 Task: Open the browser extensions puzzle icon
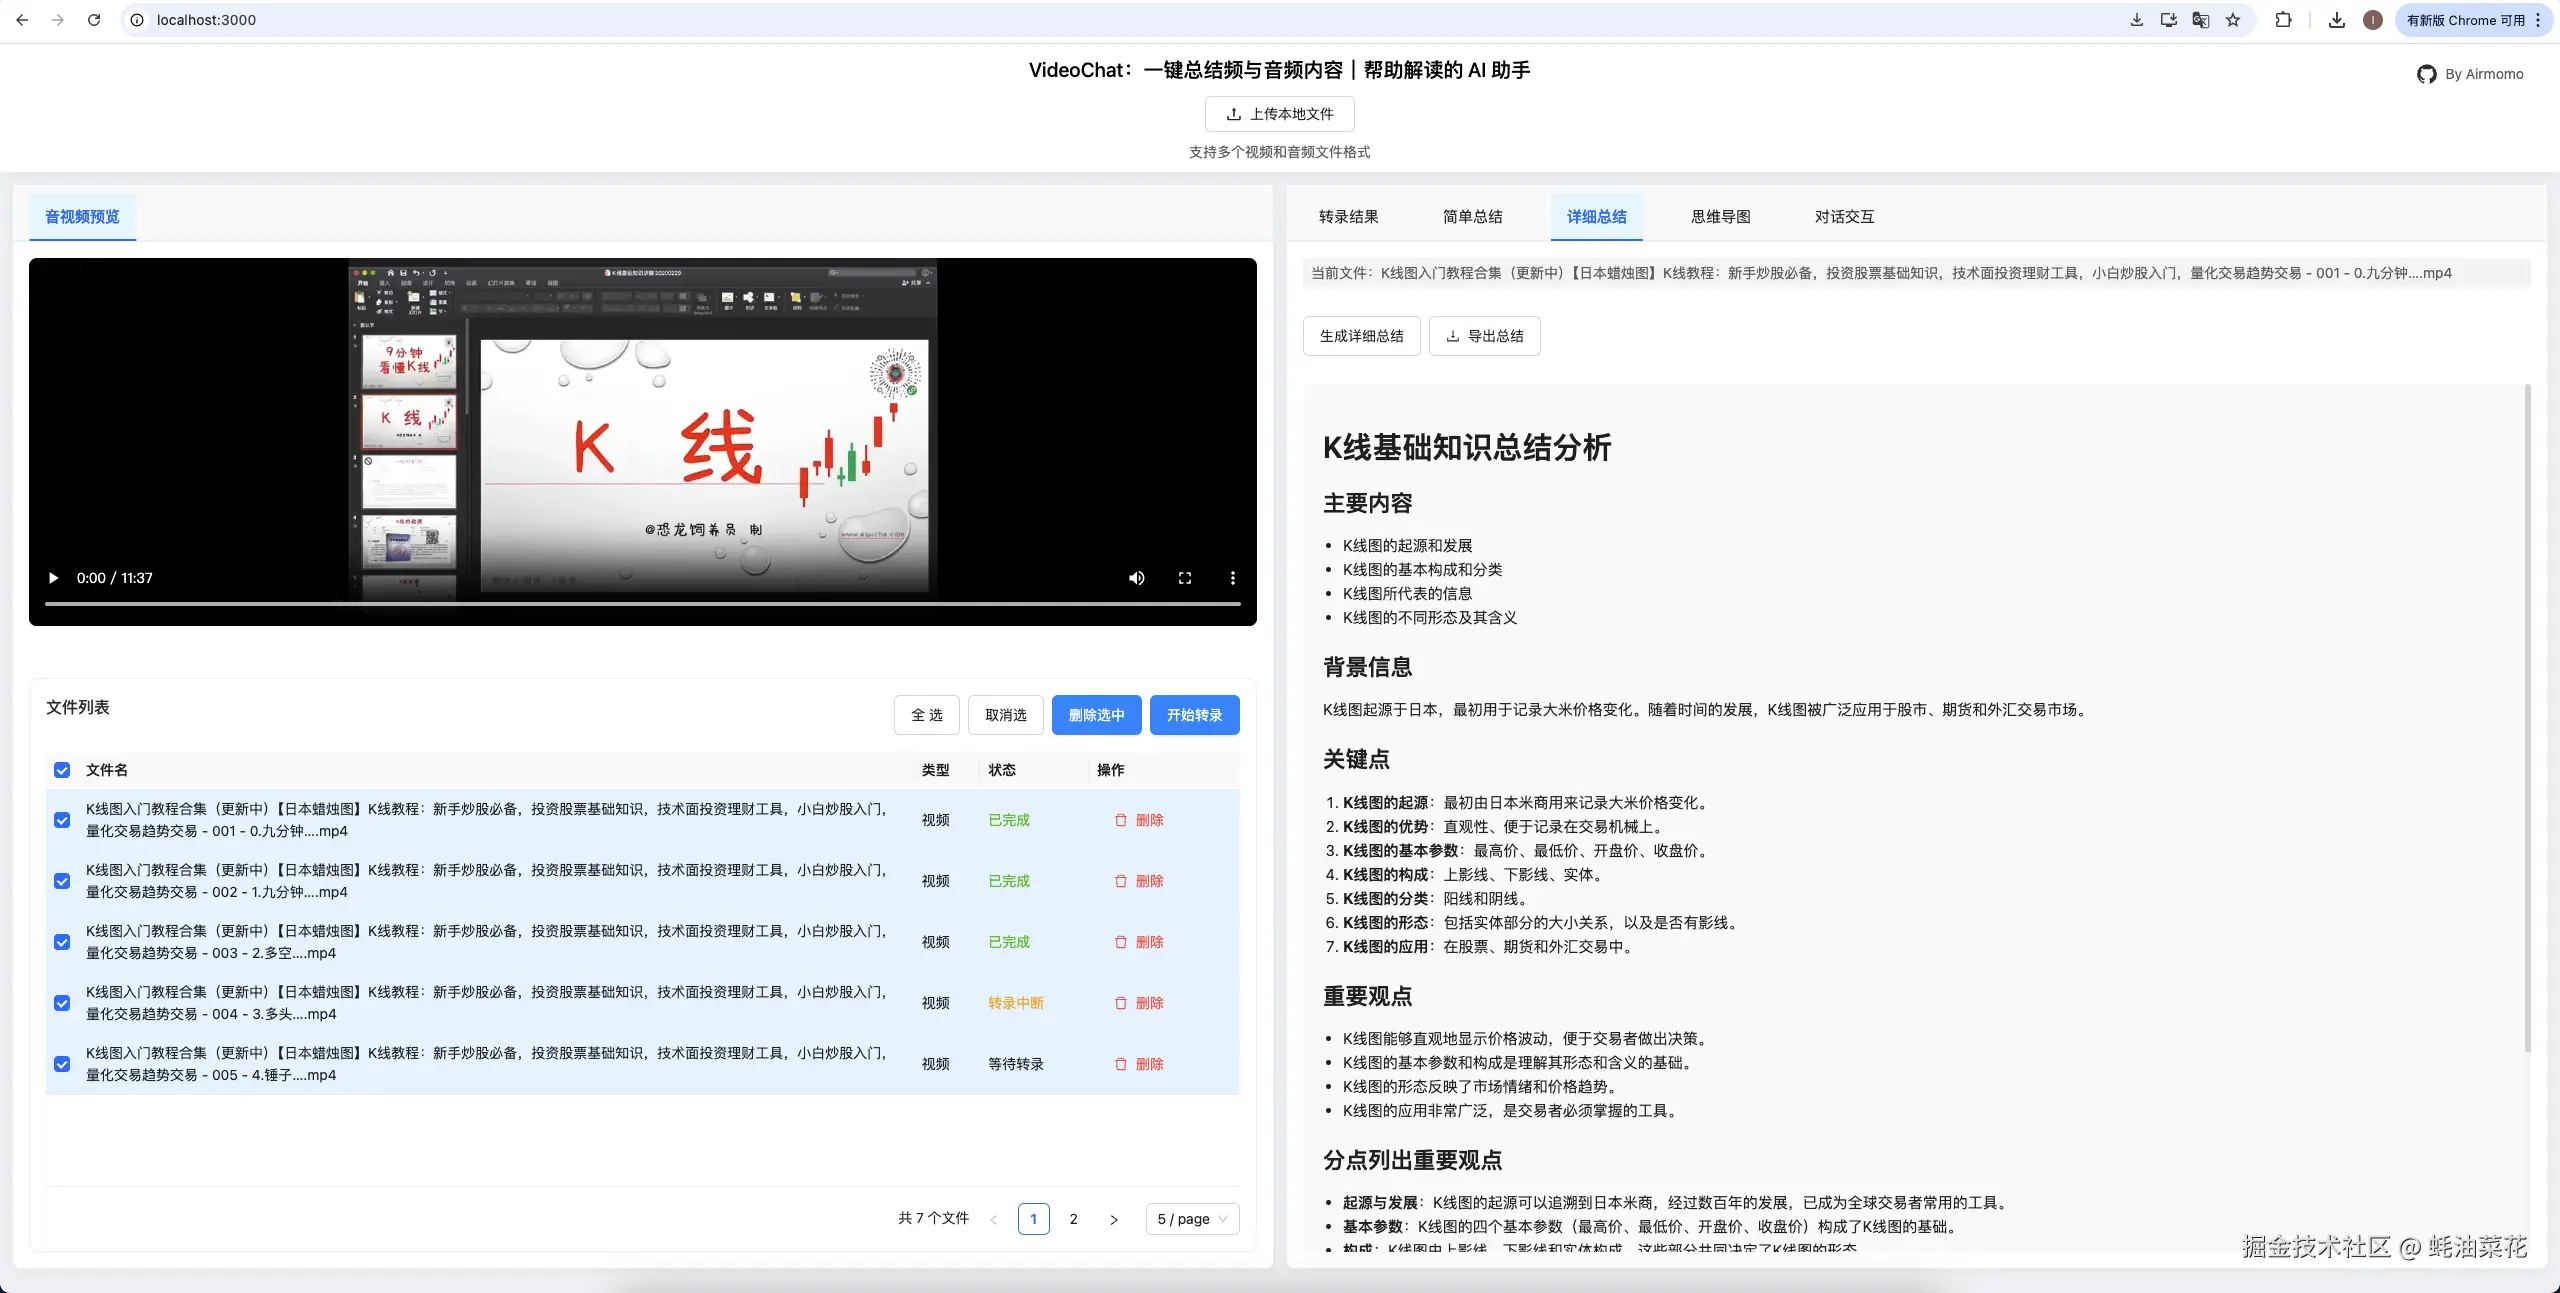click(x=2283, y=19)
